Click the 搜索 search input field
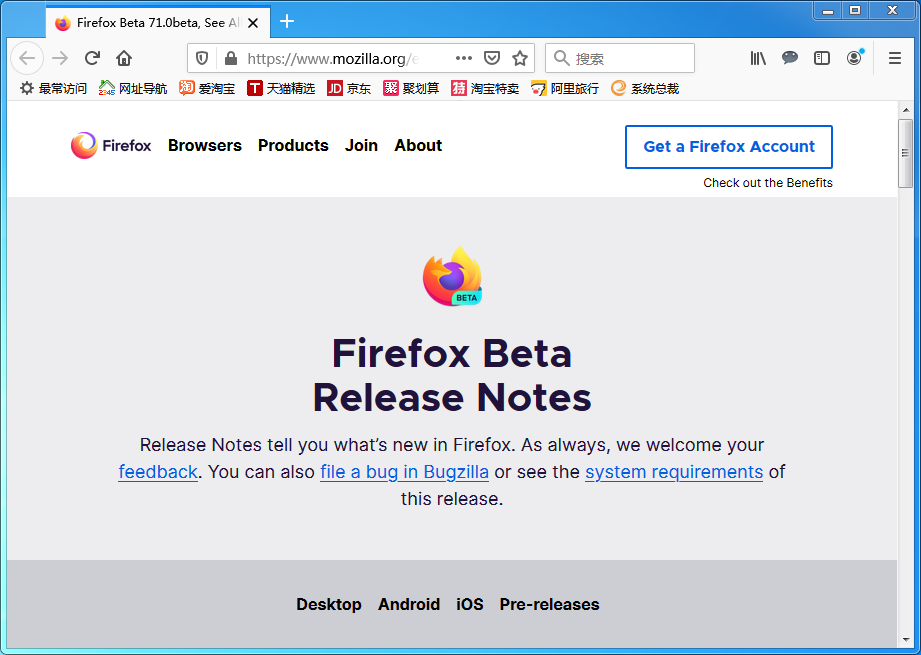 (620, 58)
